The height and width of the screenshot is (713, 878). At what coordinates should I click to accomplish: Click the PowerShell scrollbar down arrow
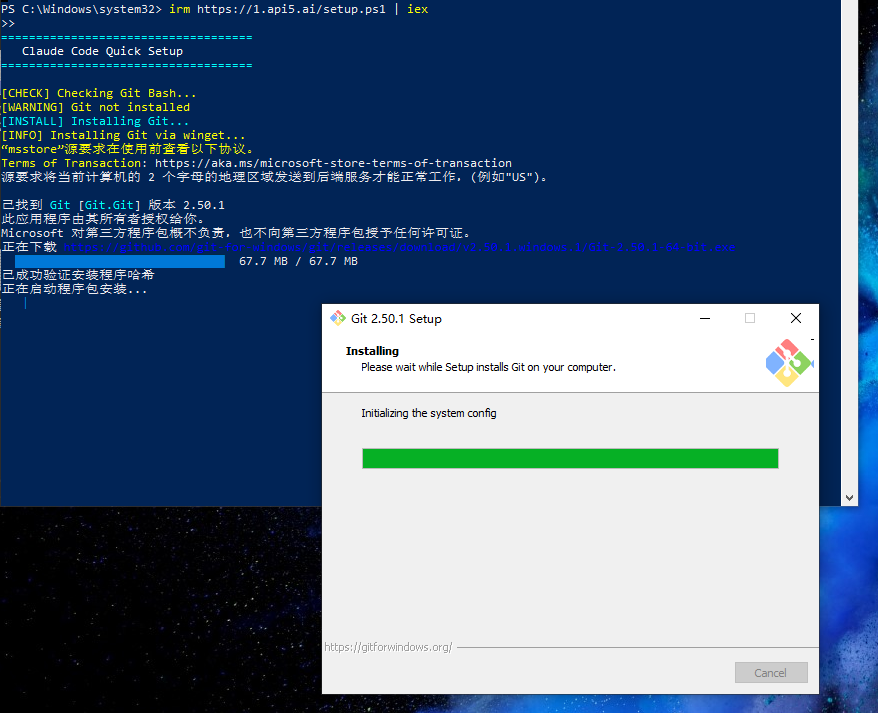(849, 497)
